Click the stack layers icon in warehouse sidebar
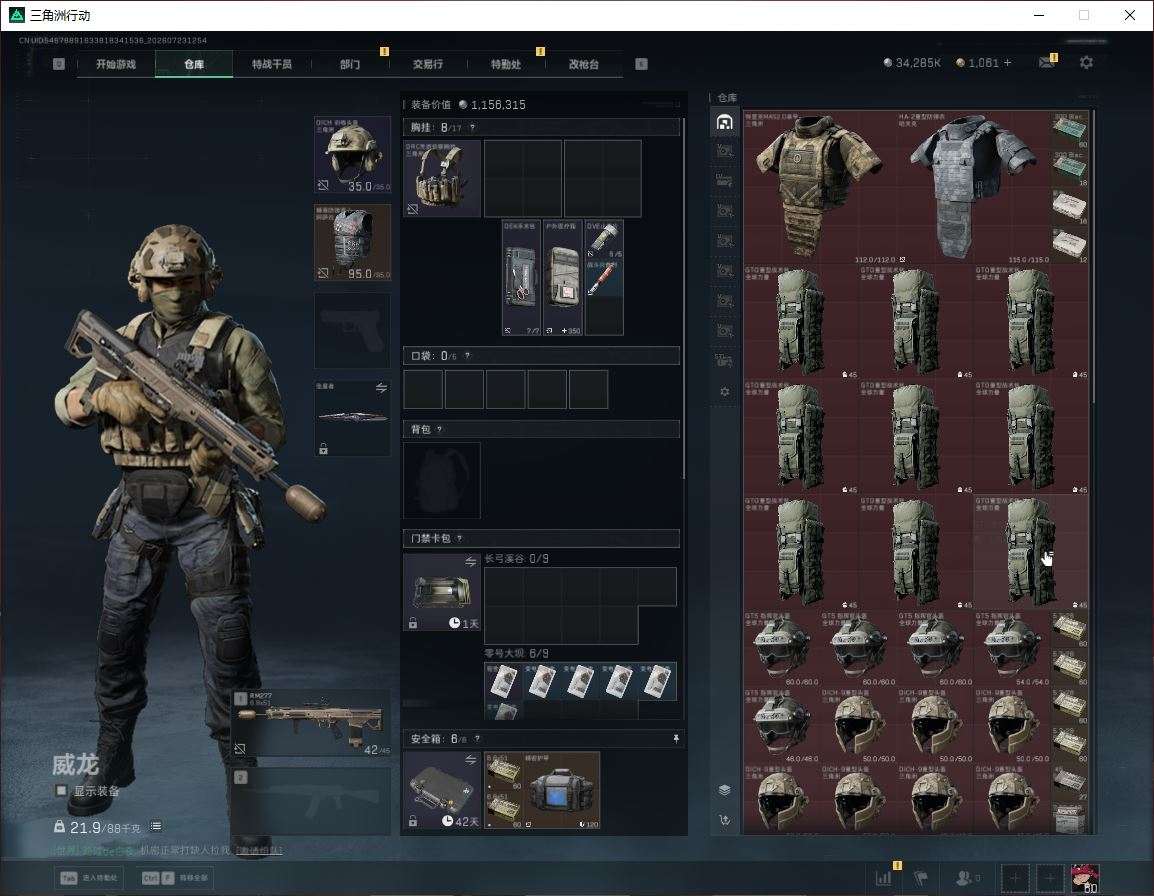The height and width of the screenshot is (896, 1154). click(x=724, y=790)
